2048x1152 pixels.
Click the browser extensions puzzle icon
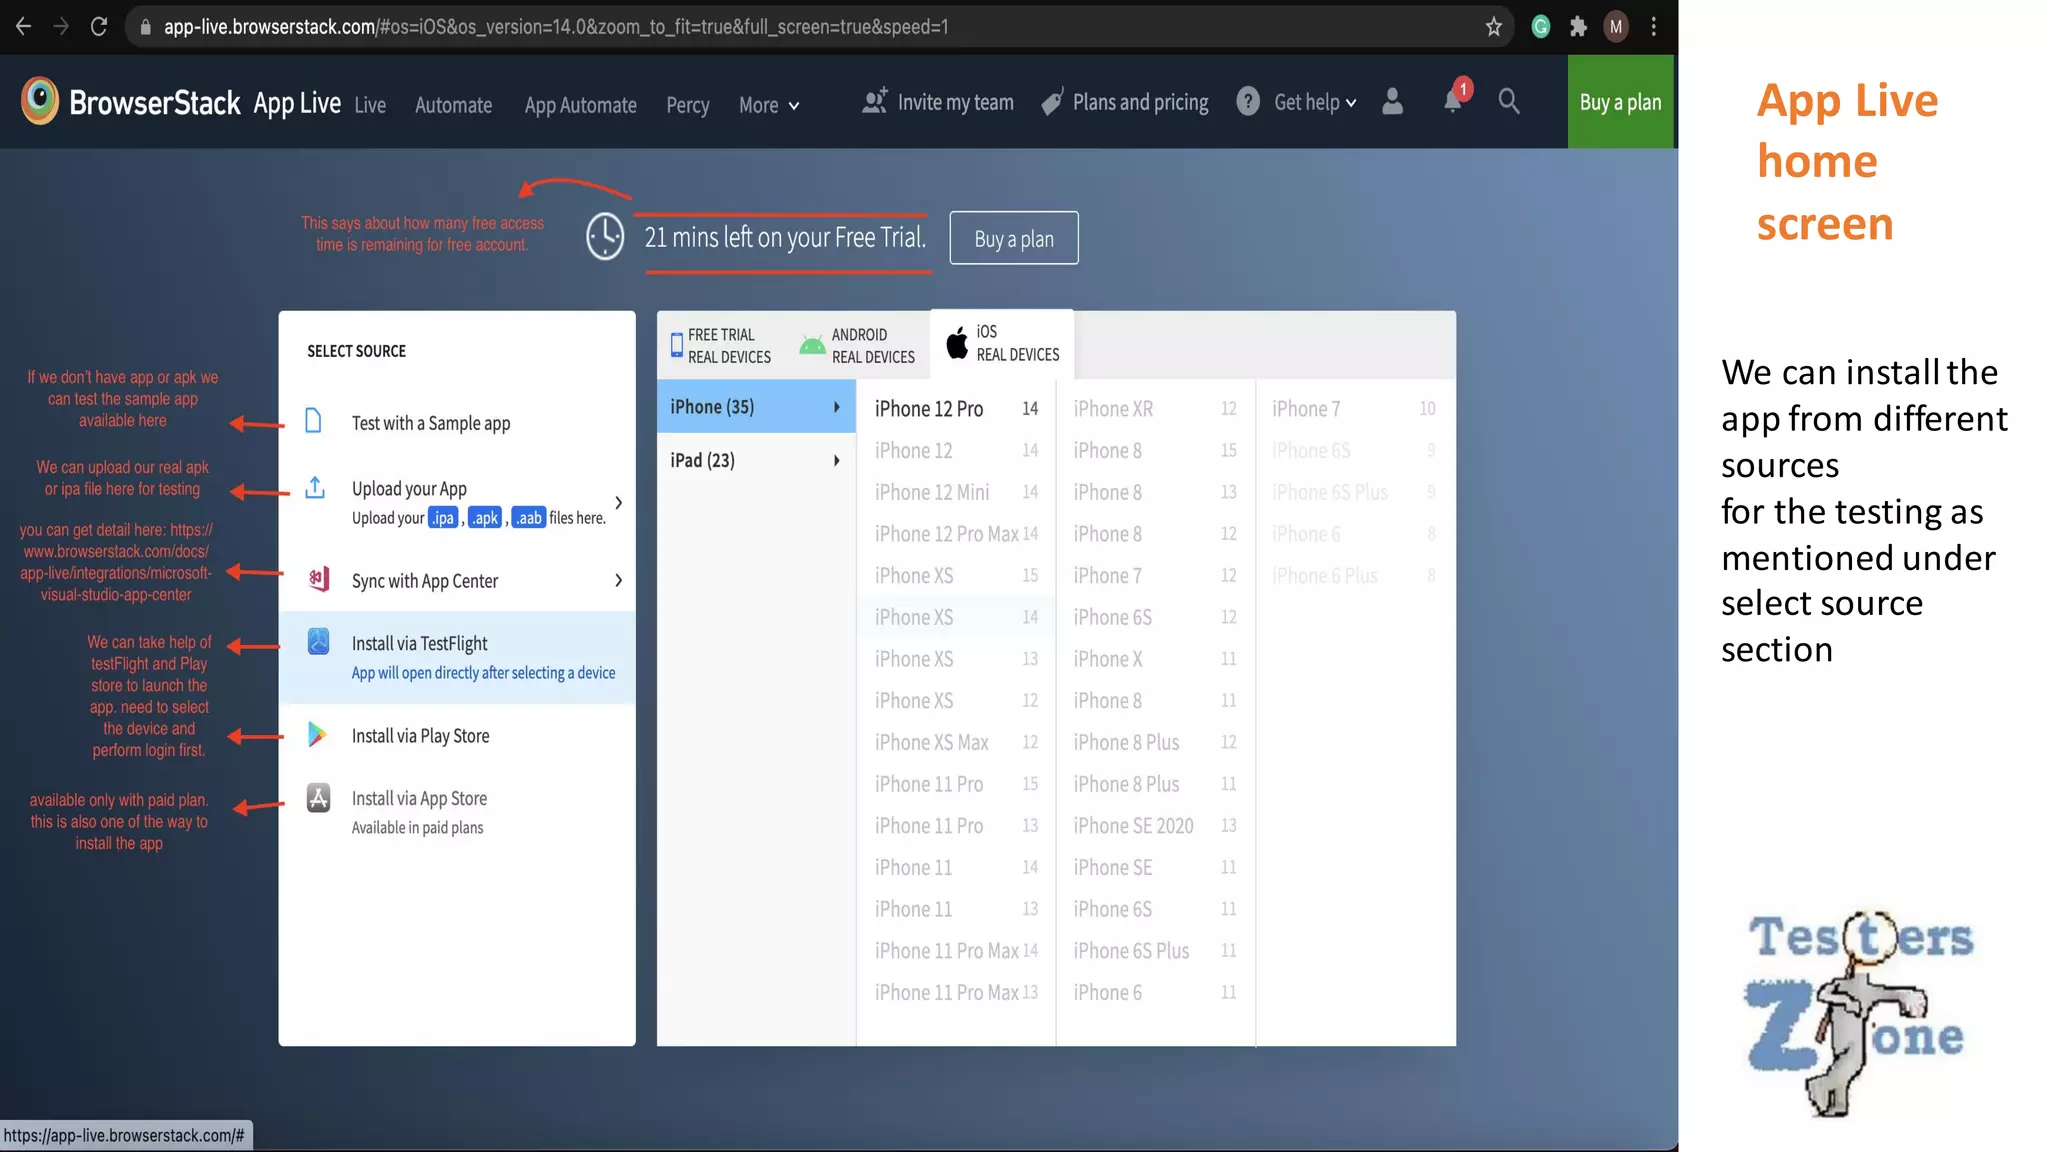1578,27
